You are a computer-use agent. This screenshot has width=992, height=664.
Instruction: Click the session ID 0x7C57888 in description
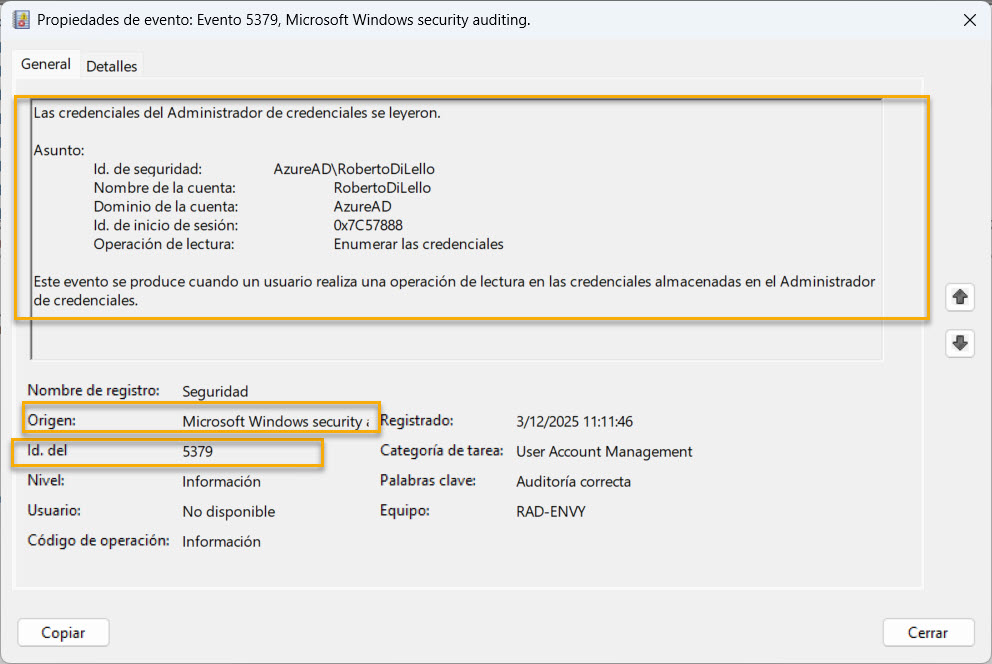click(x=368, y=226)
